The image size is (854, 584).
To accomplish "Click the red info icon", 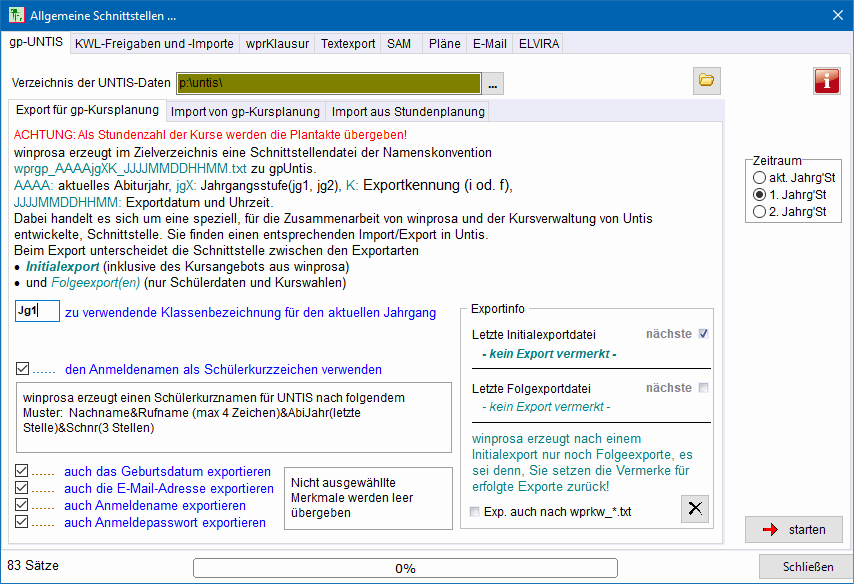I will point(826,81).
